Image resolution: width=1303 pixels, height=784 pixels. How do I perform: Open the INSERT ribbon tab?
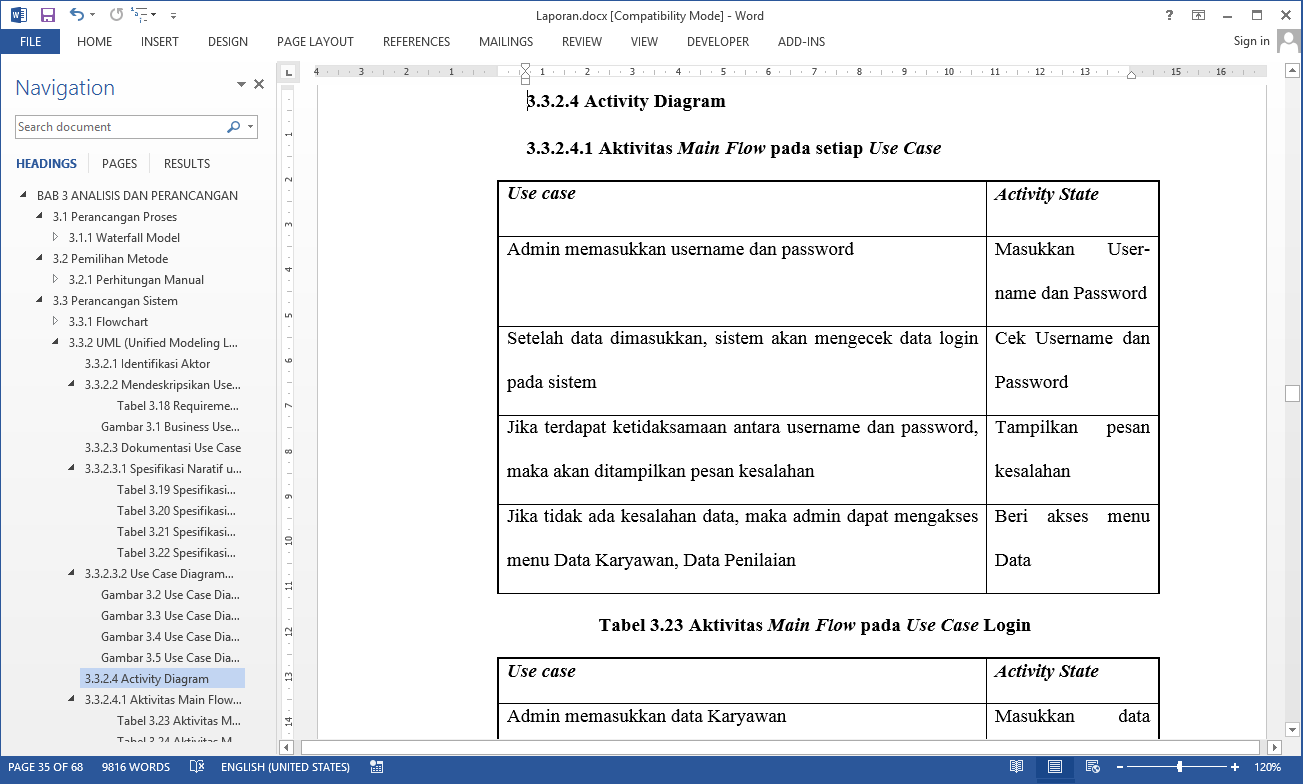(159, 42)
